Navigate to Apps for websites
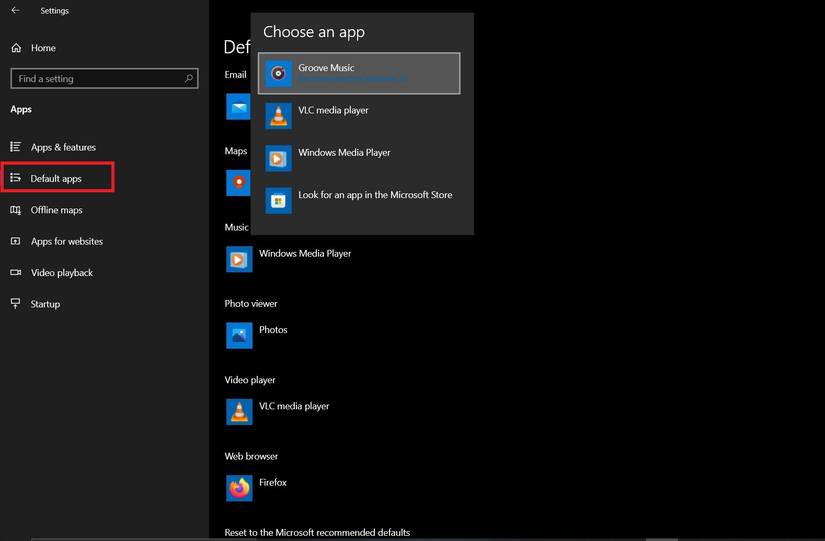The image size is (825, 541). point(66,241)
